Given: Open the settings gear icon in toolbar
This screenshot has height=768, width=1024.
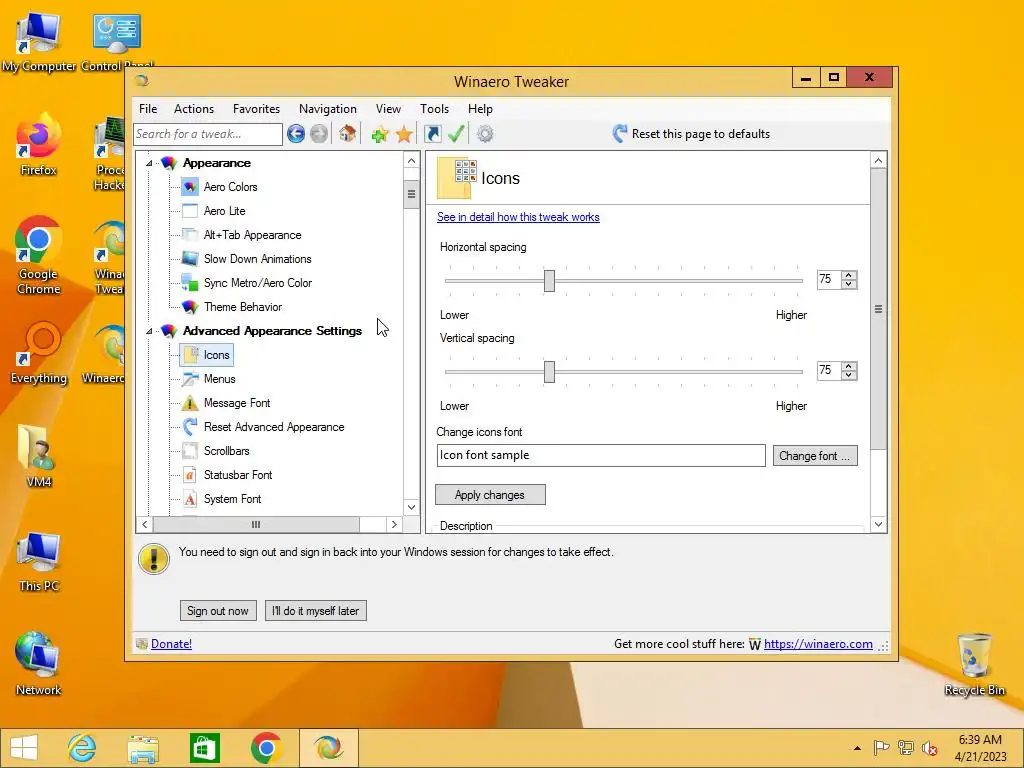Looking at the screenshot, I should pos(485,135).
